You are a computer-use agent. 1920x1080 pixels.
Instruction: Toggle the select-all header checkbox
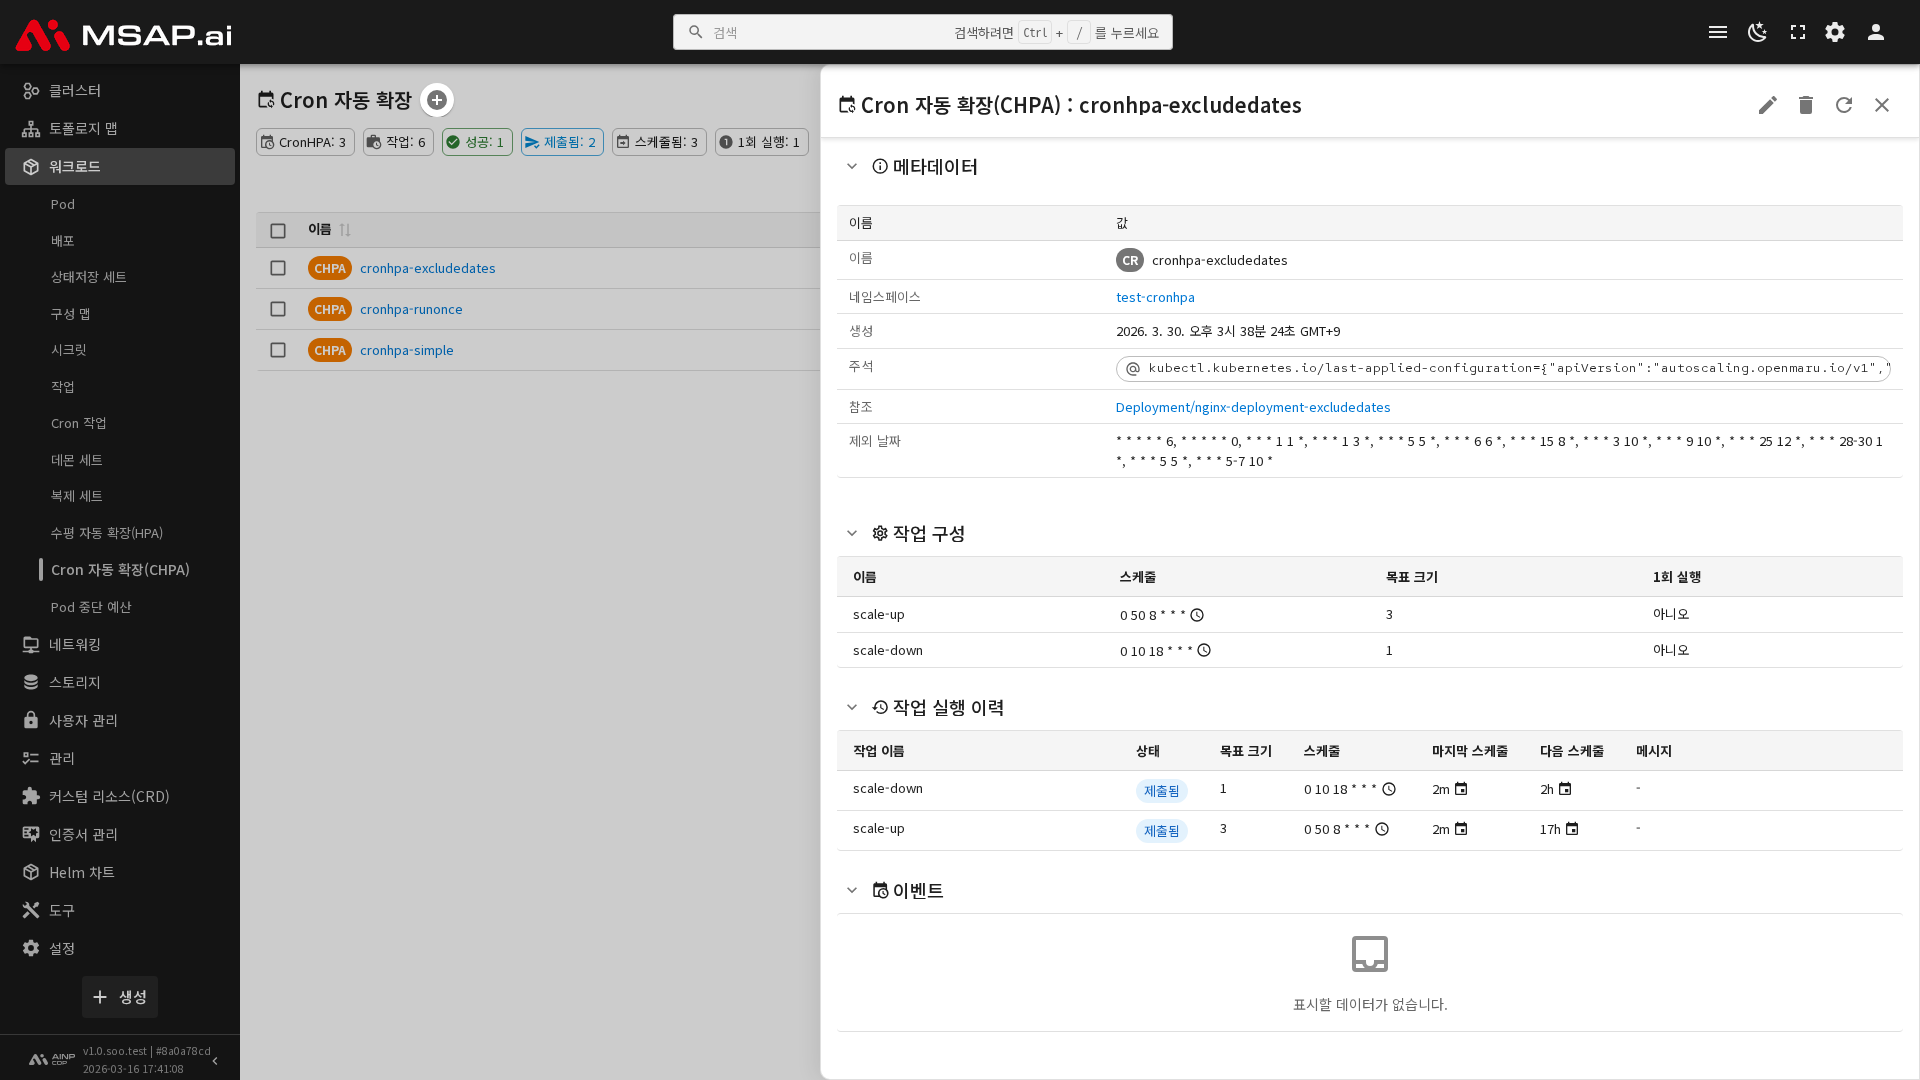point(278,231)
